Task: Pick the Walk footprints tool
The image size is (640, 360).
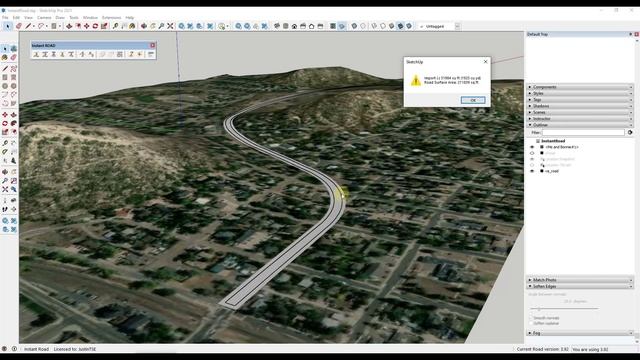Action: pyautogui.click(x=5, y=209)
